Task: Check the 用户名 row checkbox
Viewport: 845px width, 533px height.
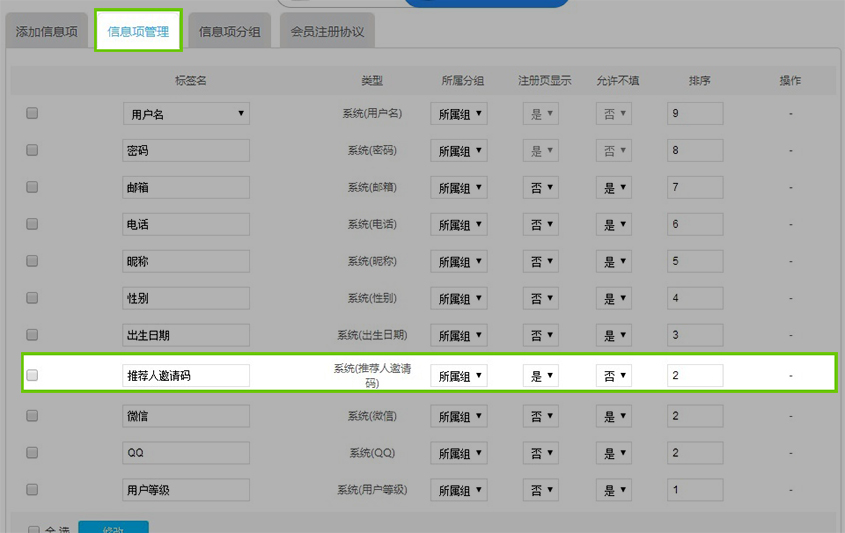Action: click(x=32, y=113)
